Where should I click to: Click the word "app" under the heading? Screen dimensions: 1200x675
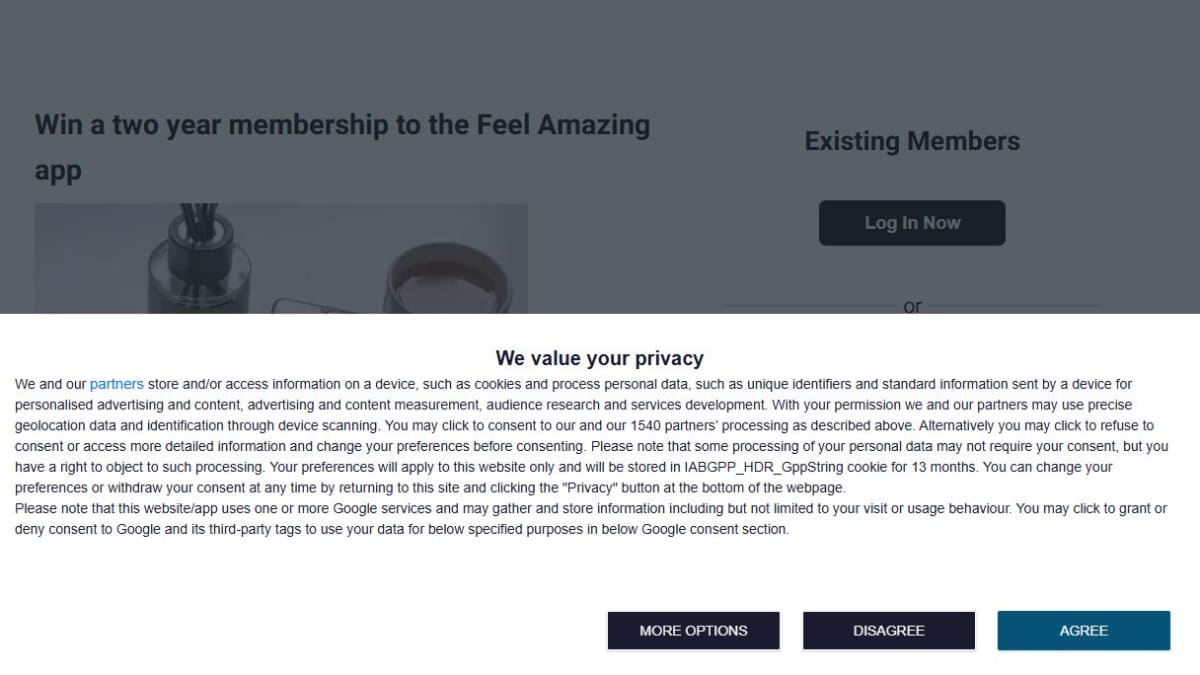58,171
